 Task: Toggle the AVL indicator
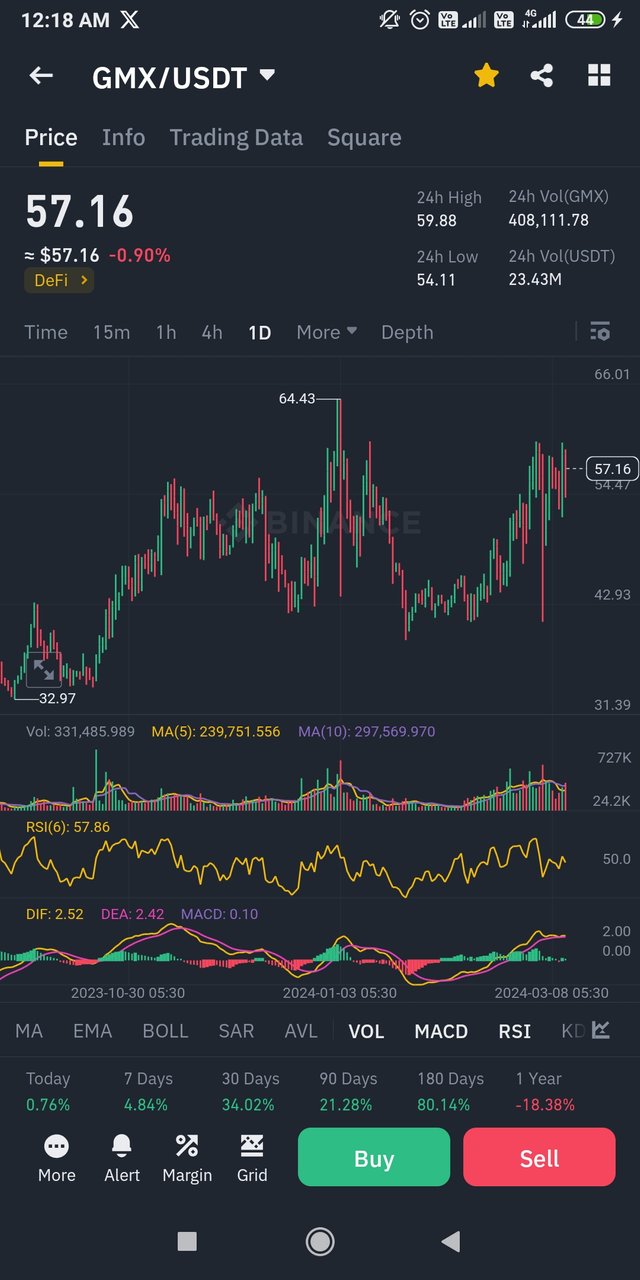tap(301, 1030)
